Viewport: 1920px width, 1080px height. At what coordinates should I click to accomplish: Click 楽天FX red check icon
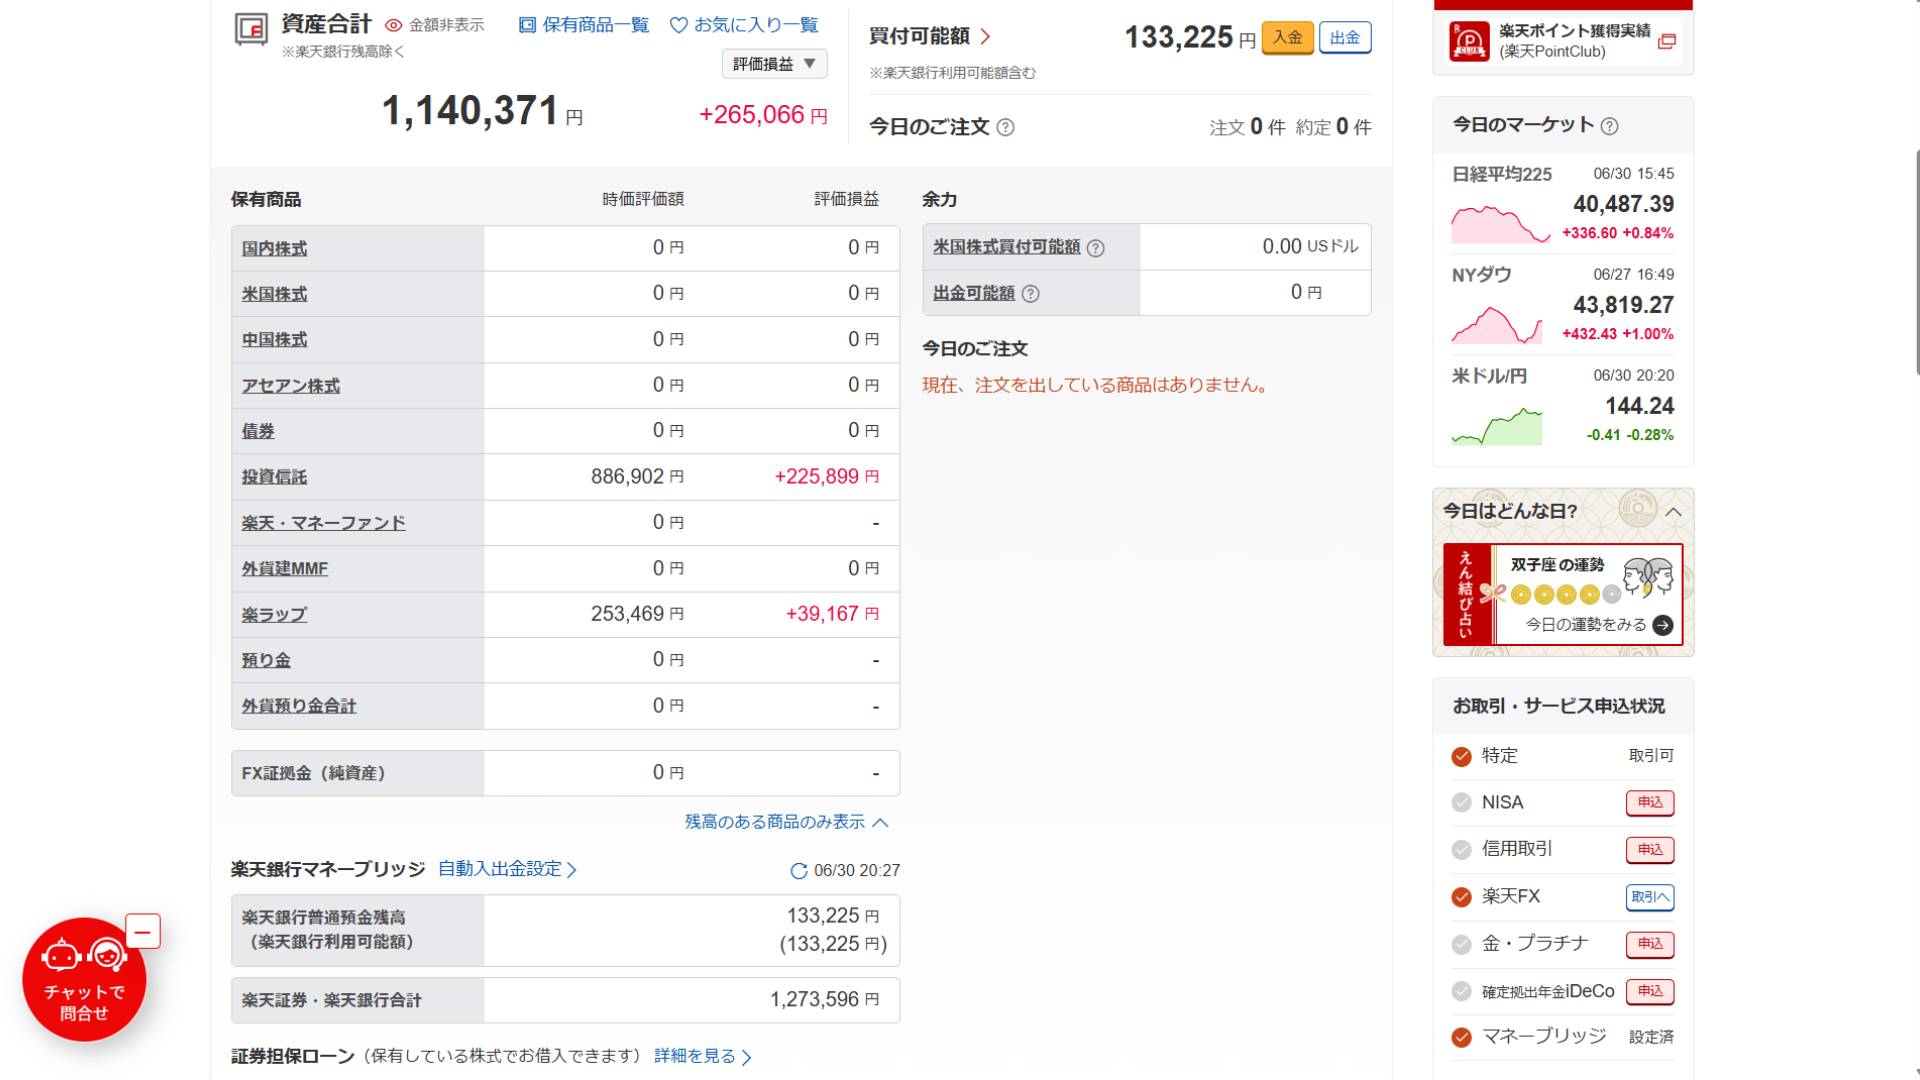coord(1461,897)
